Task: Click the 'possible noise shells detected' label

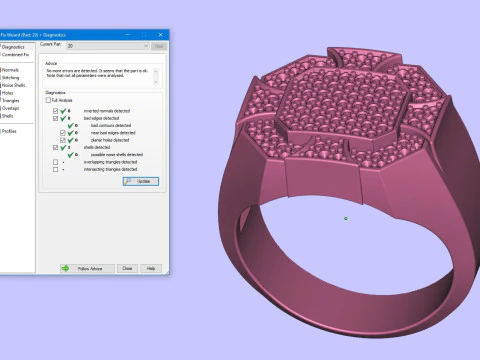Action: point(117,155)
